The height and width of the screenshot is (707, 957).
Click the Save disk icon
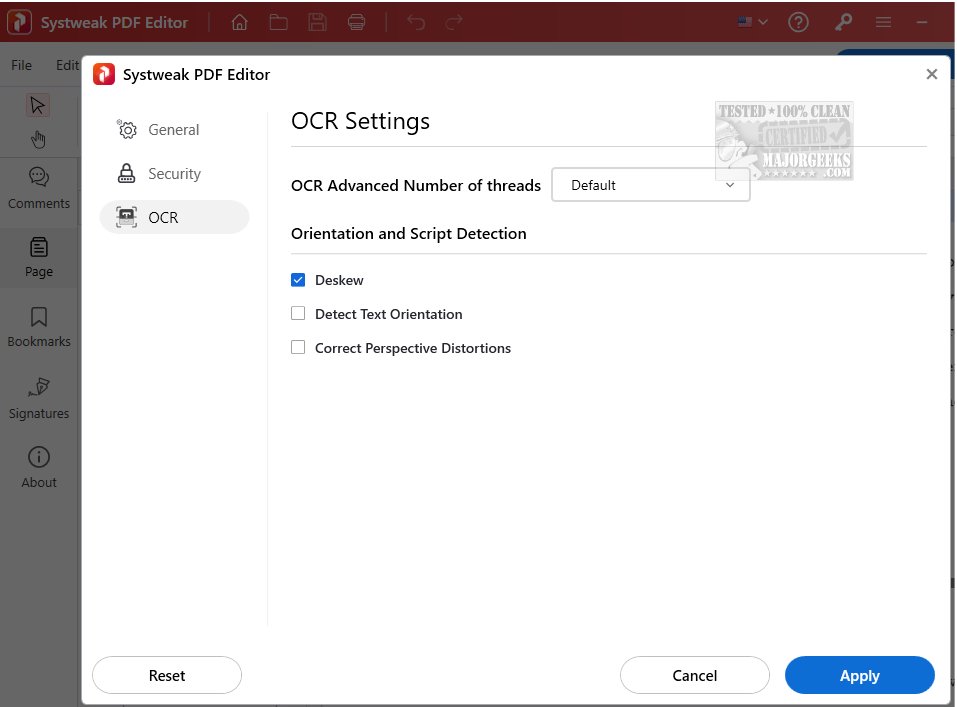pos(318,23)
